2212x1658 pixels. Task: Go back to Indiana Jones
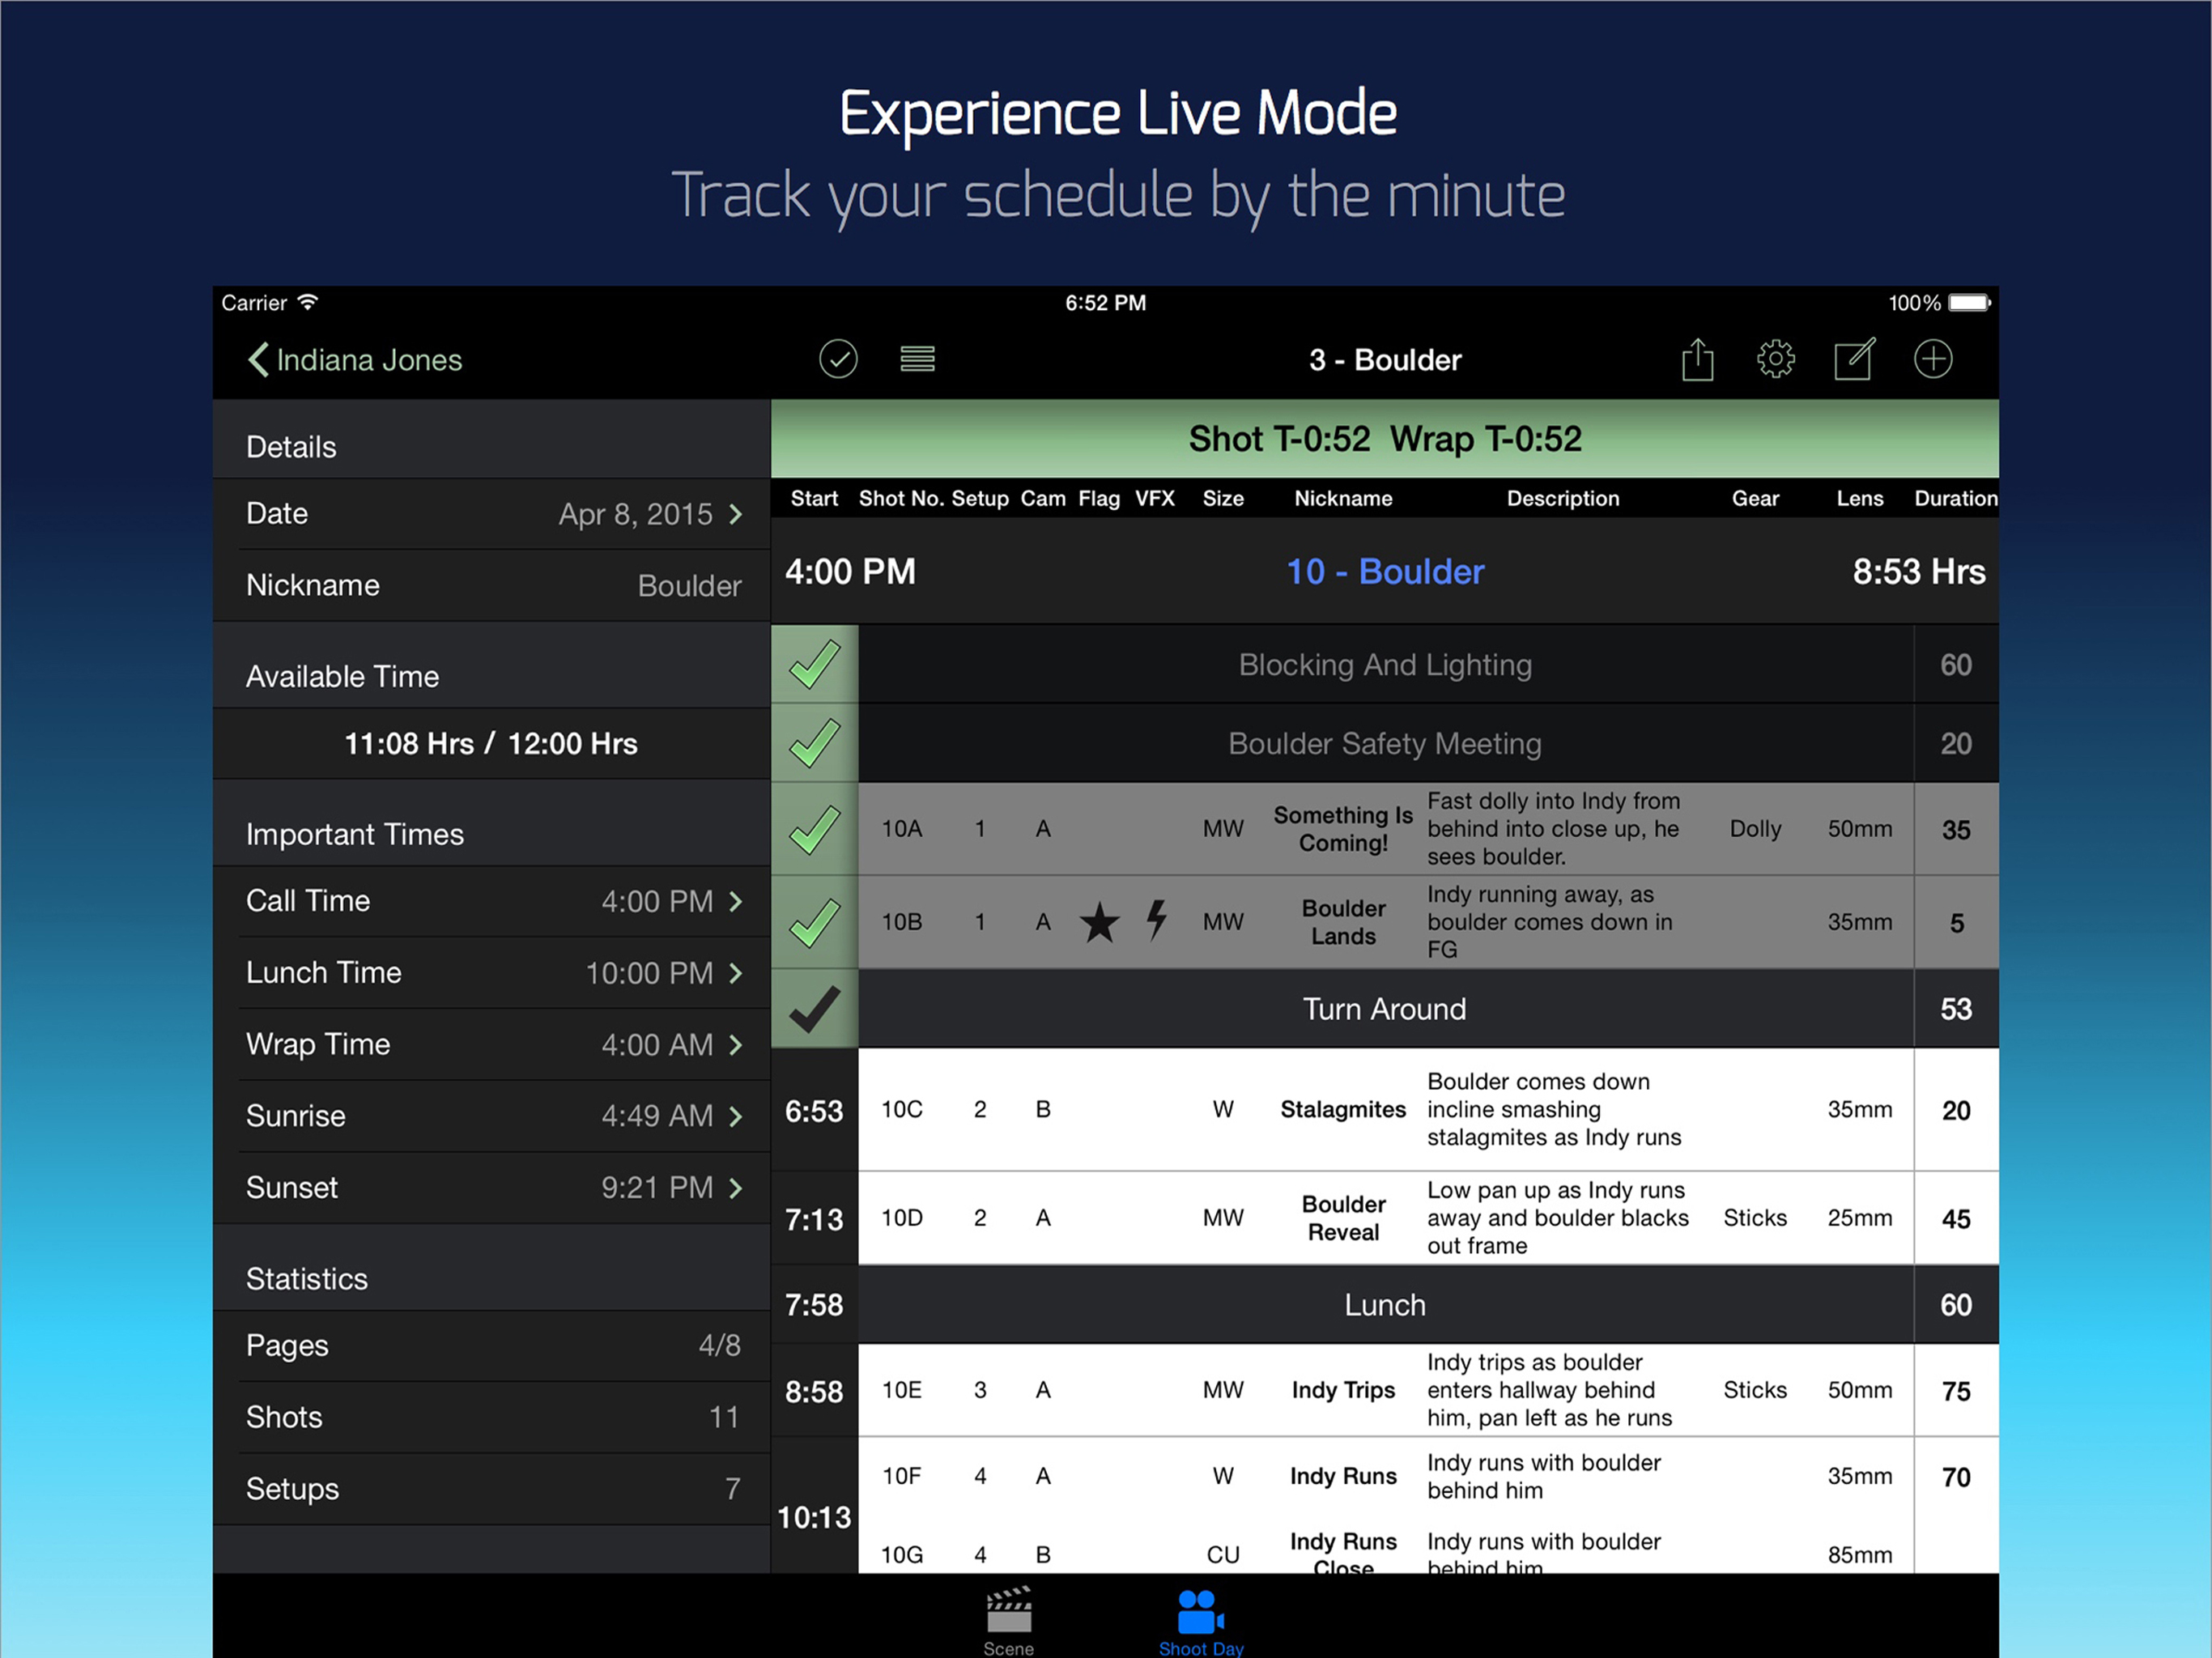click(x=354, y=360)
